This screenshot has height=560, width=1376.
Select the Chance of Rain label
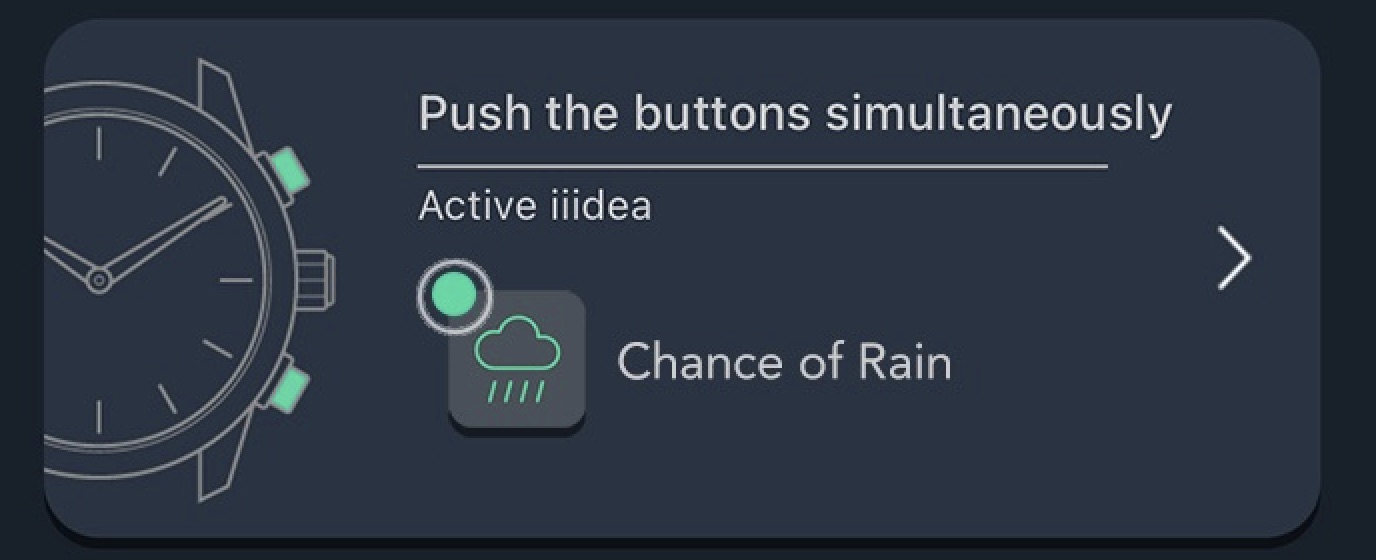point(784,362)
